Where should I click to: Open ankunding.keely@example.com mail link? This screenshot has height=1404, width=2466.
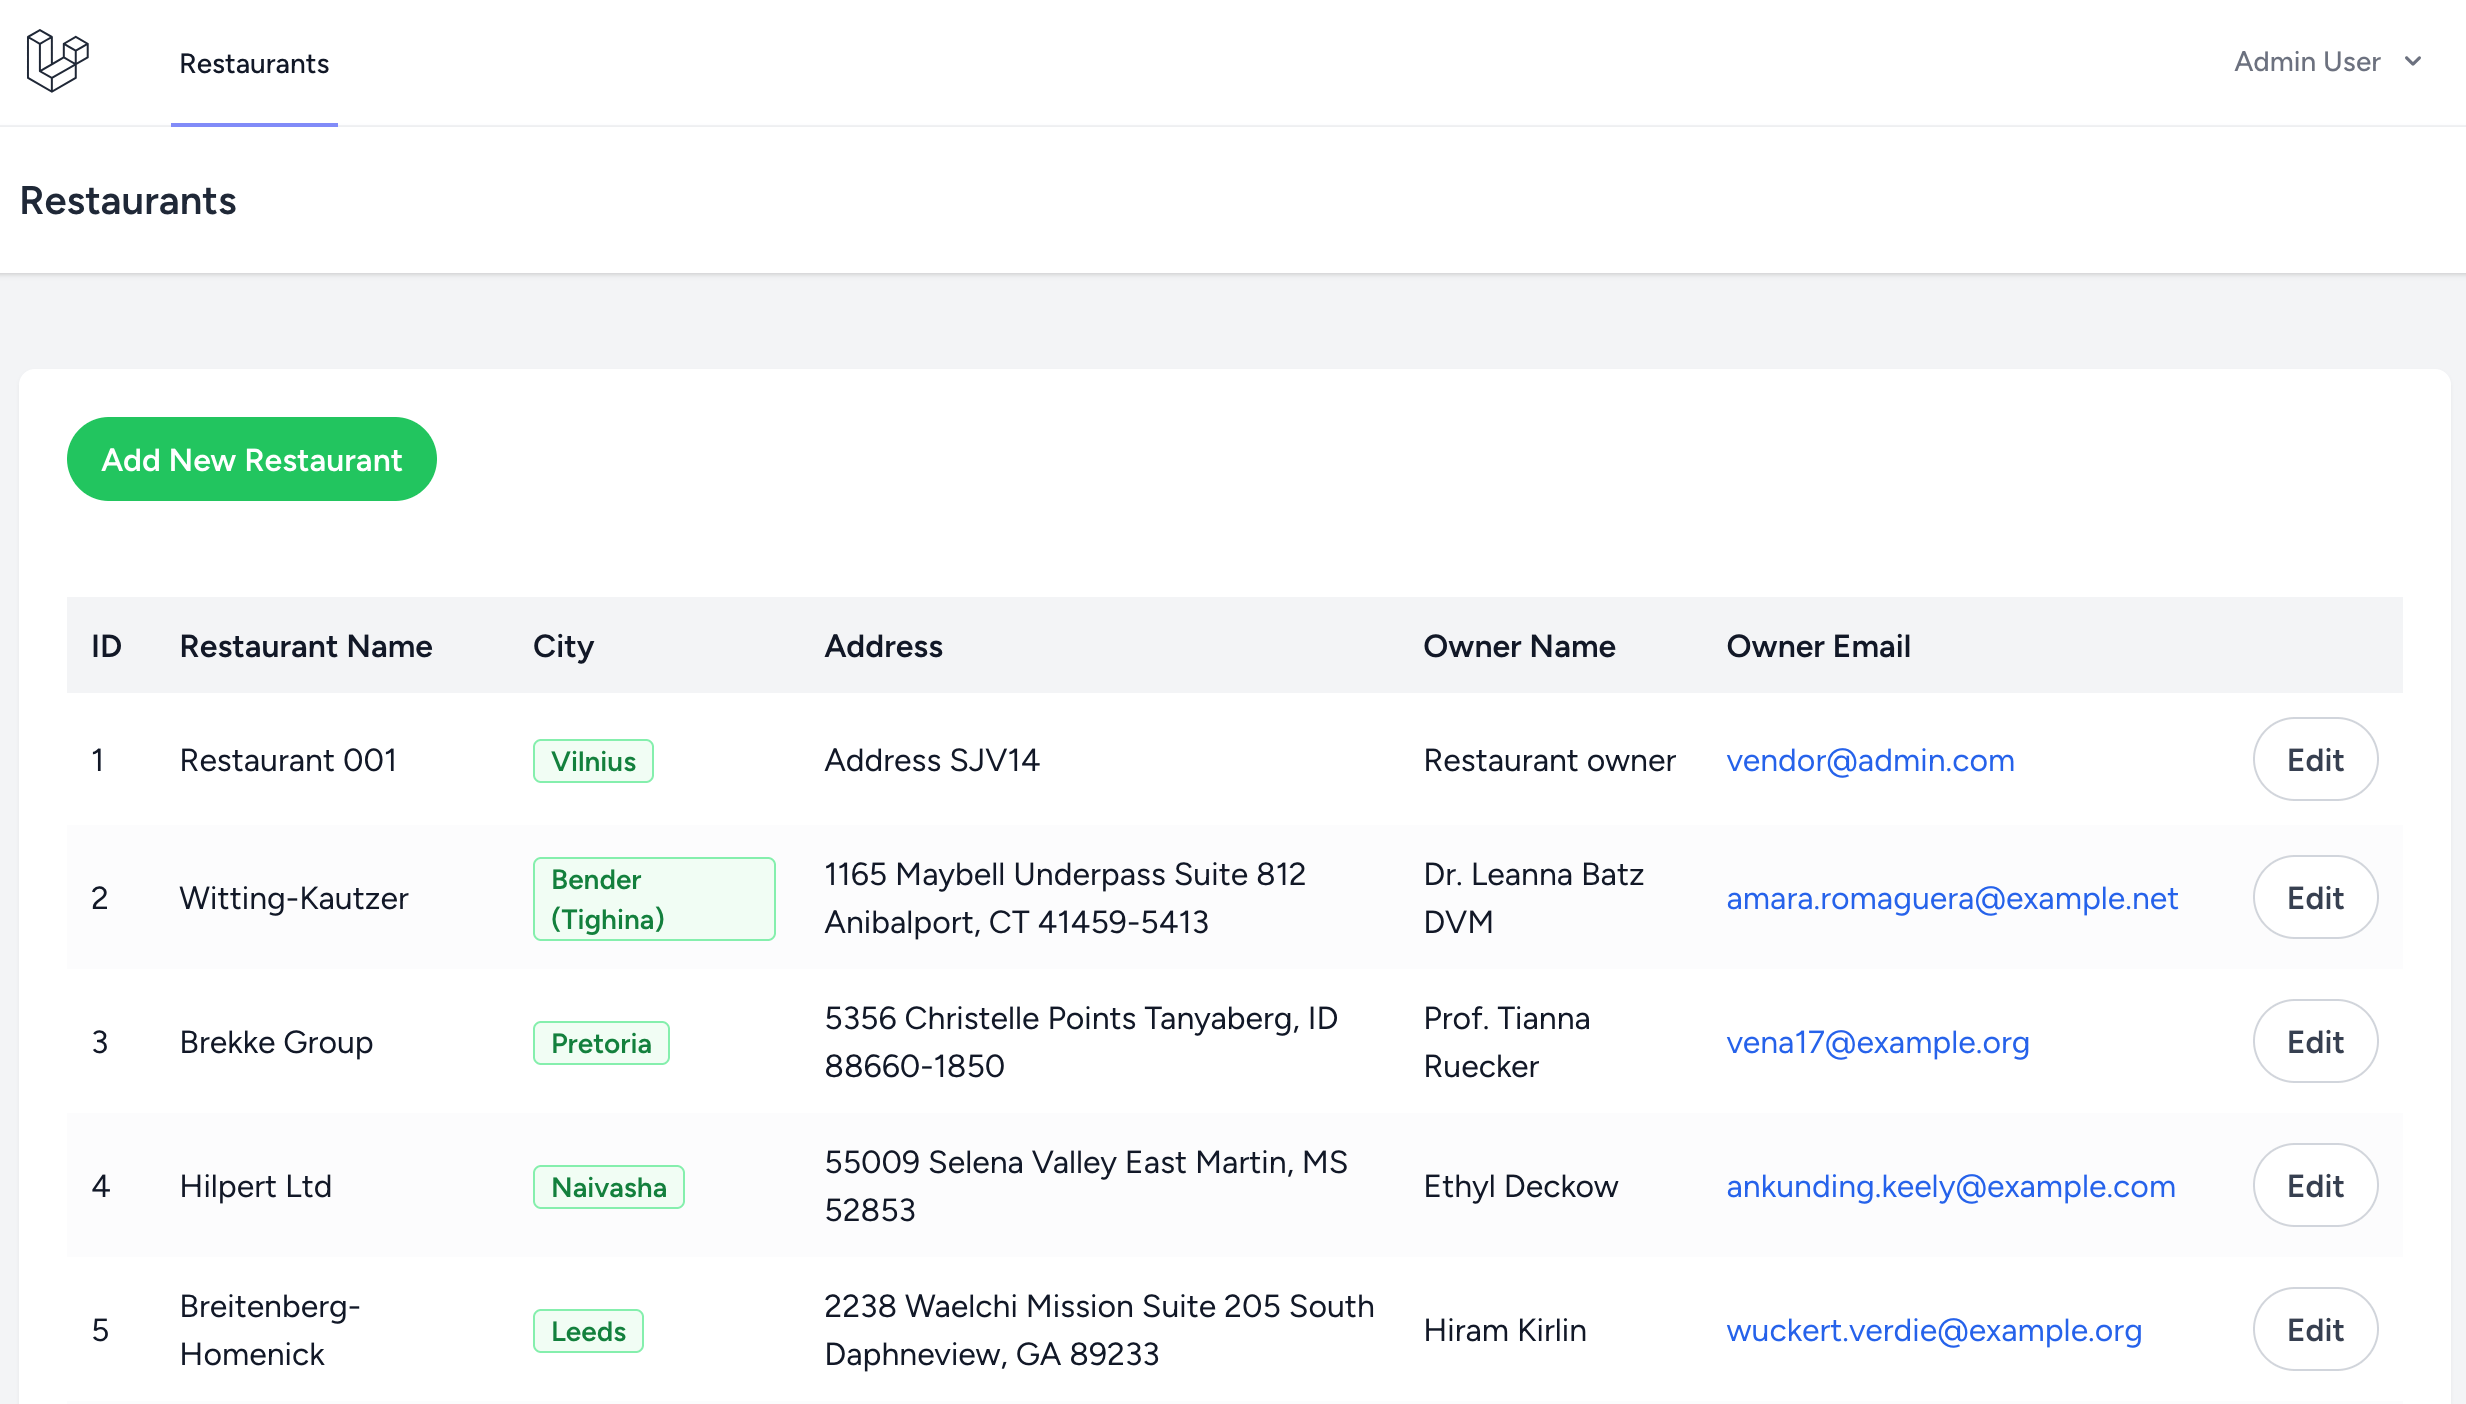(x=1950, y=1186)
